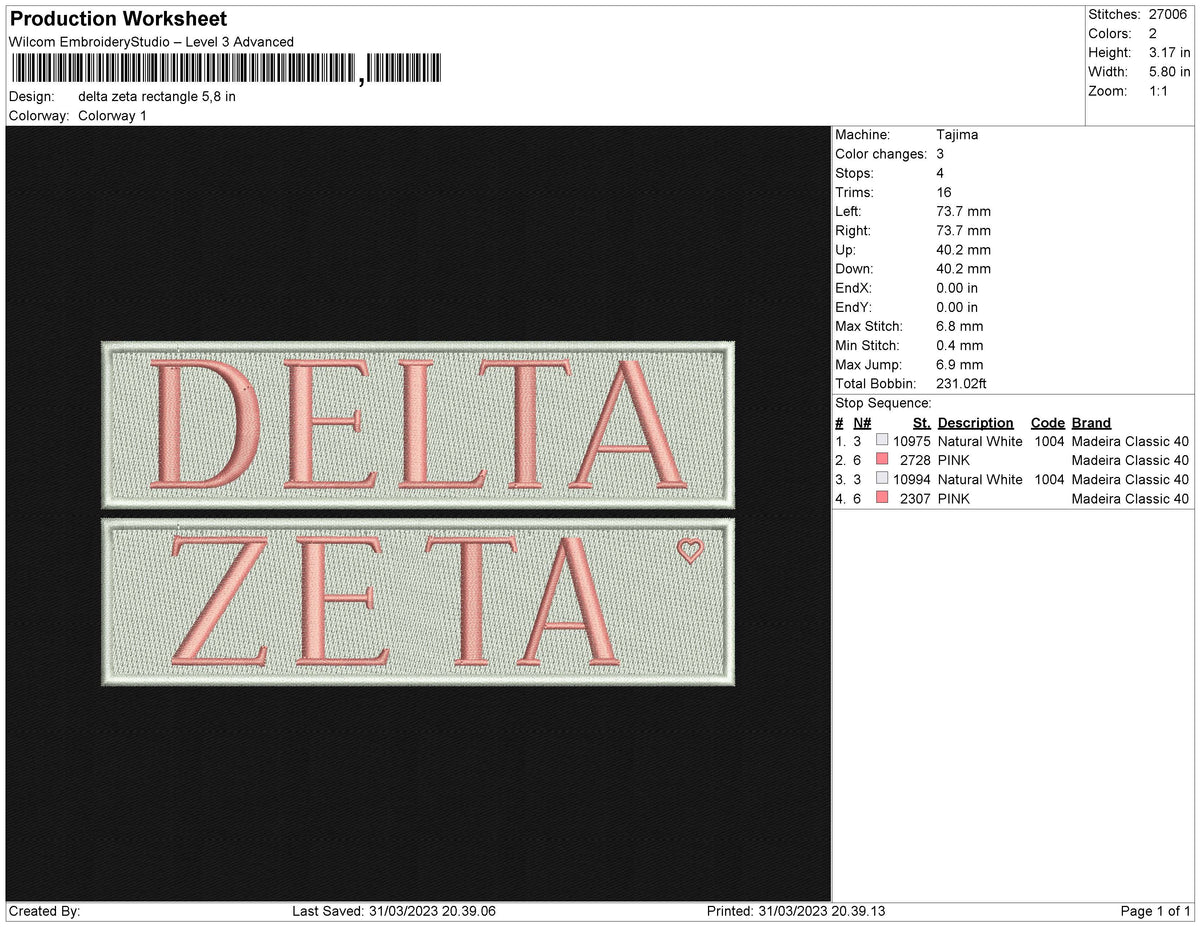Click the ZETA patch preview

coord(416,601)
